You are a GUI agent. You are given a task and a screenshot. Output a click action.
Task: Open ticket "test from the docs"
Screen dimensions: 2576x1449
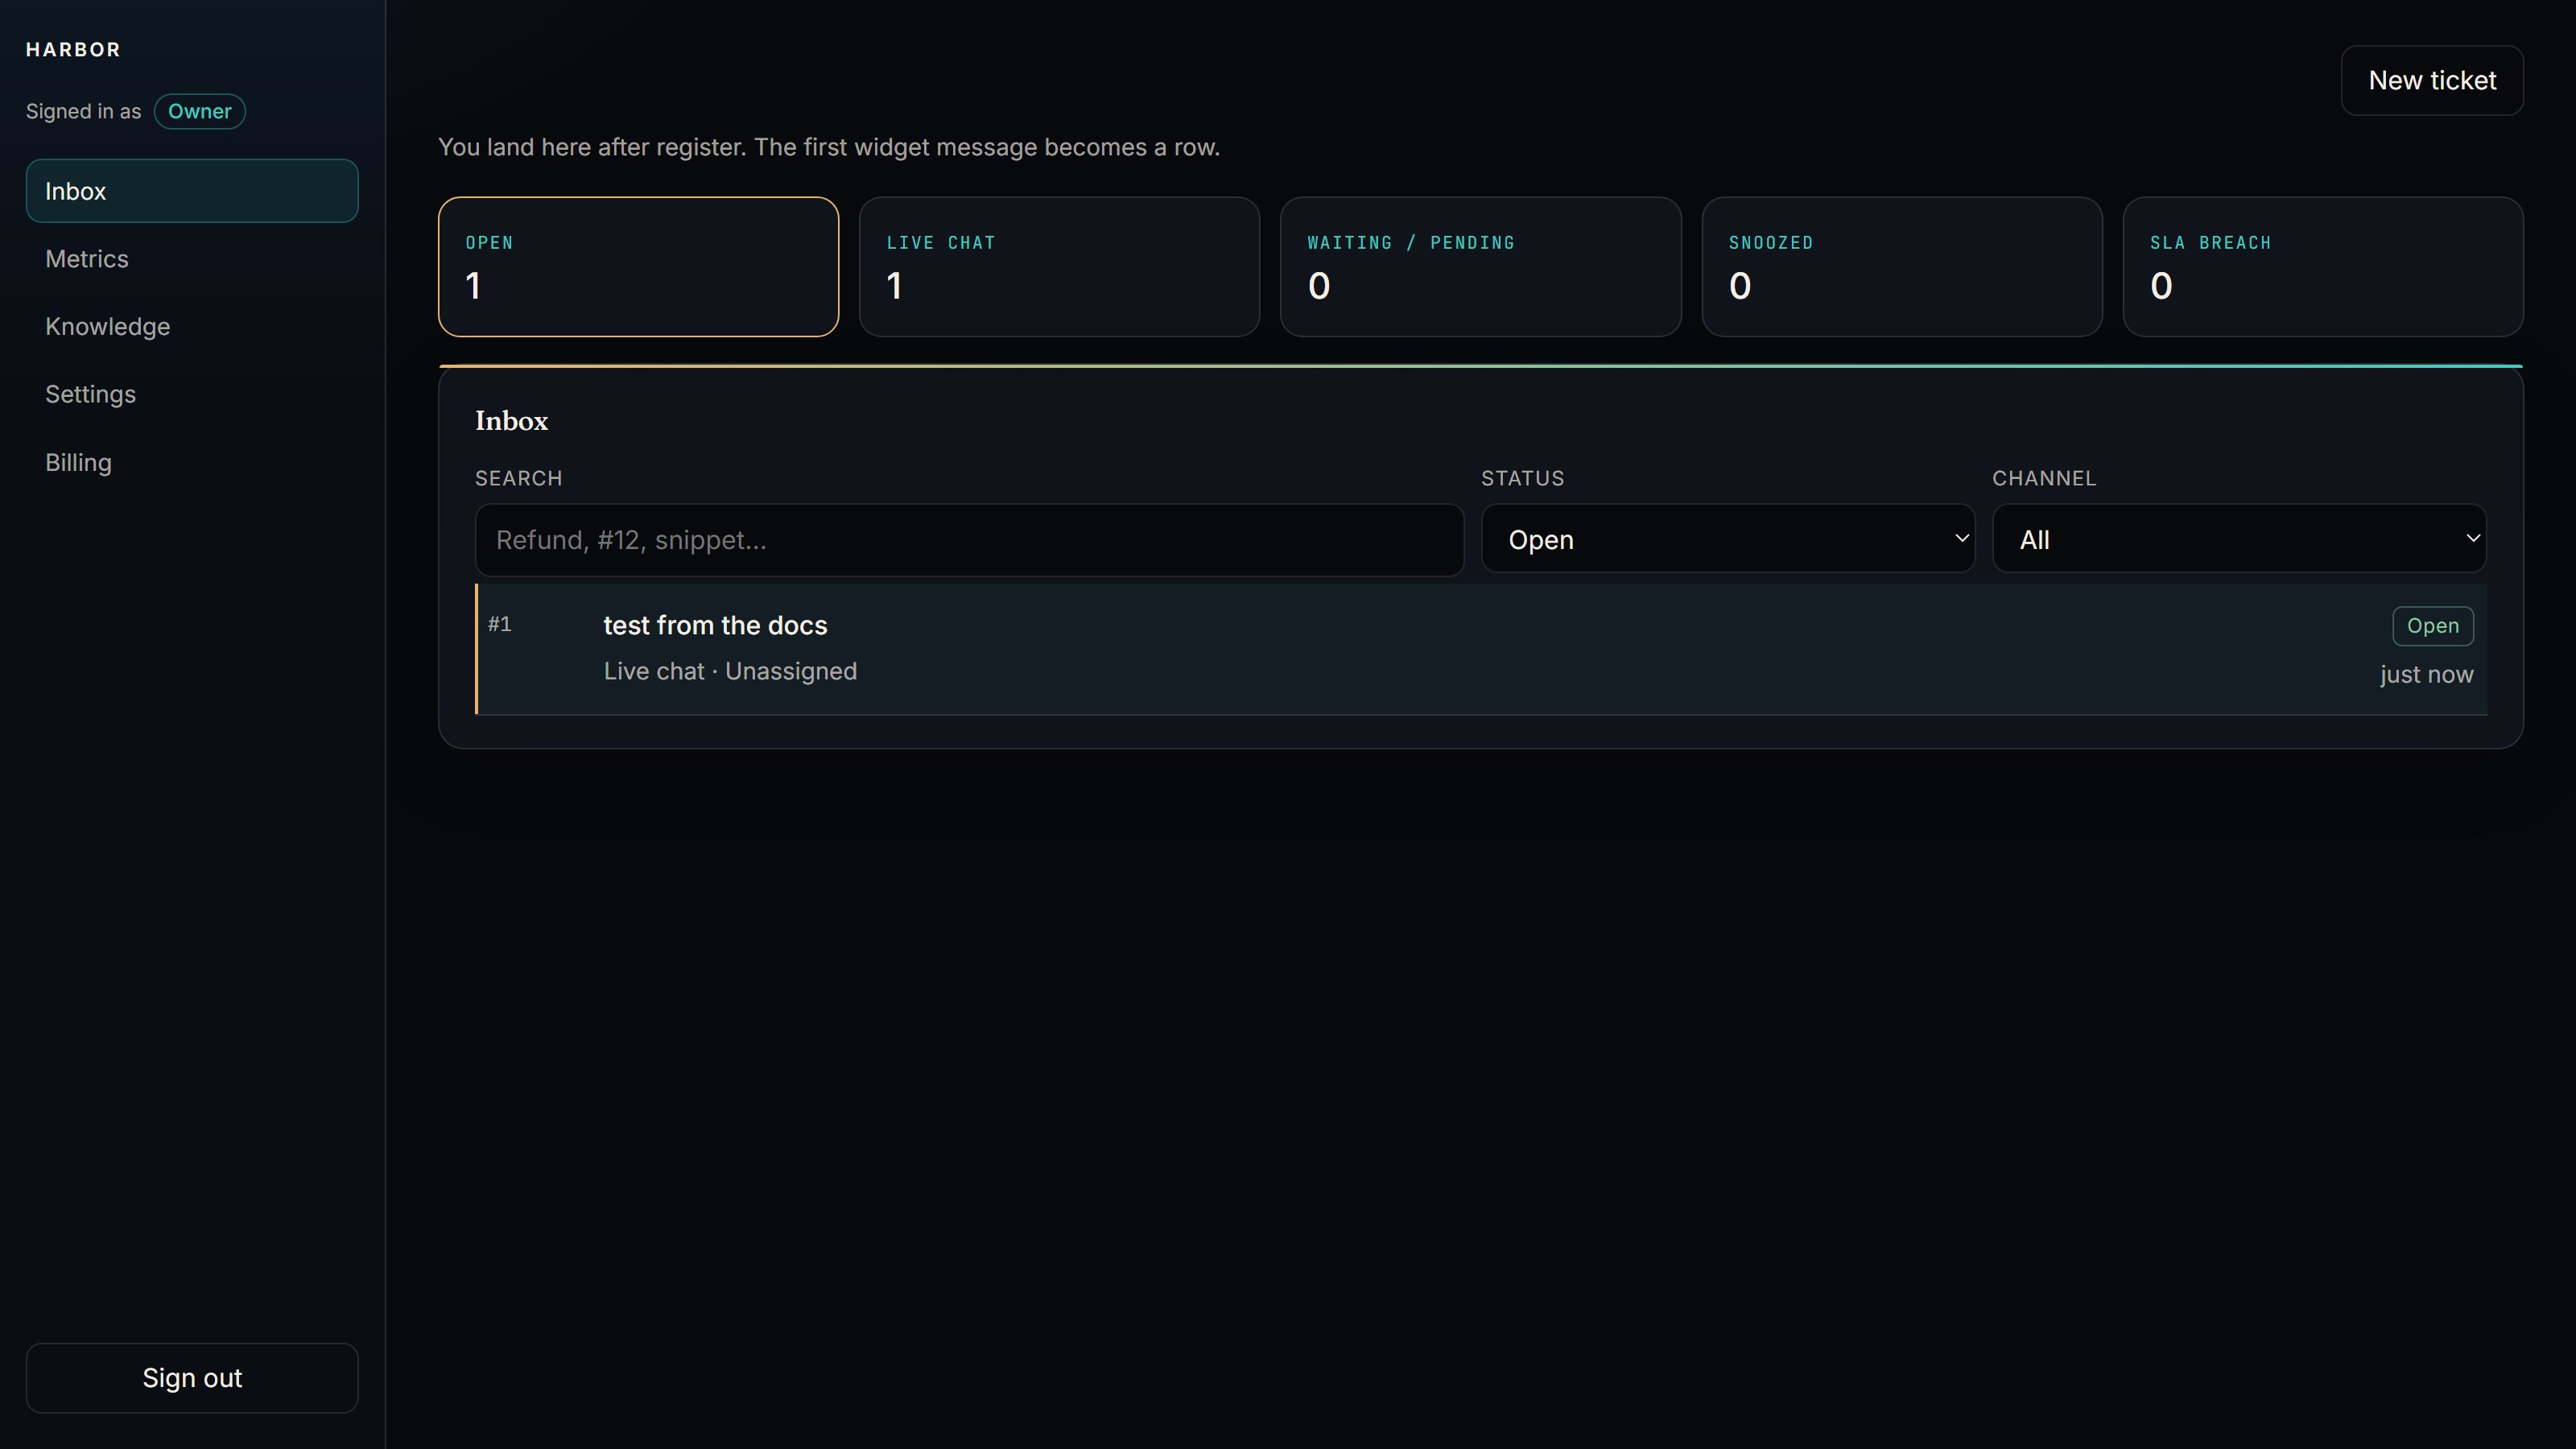1481,649
